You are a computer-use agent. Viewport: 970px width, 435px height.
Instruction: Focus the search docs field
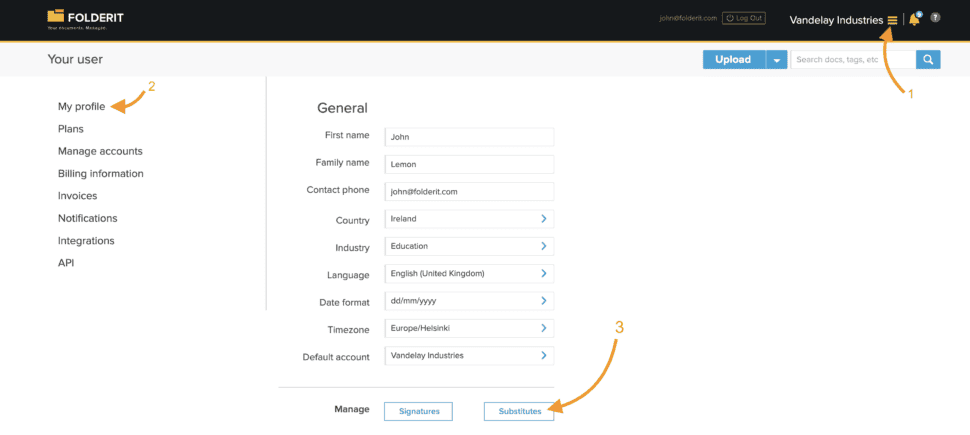[852, 59]
